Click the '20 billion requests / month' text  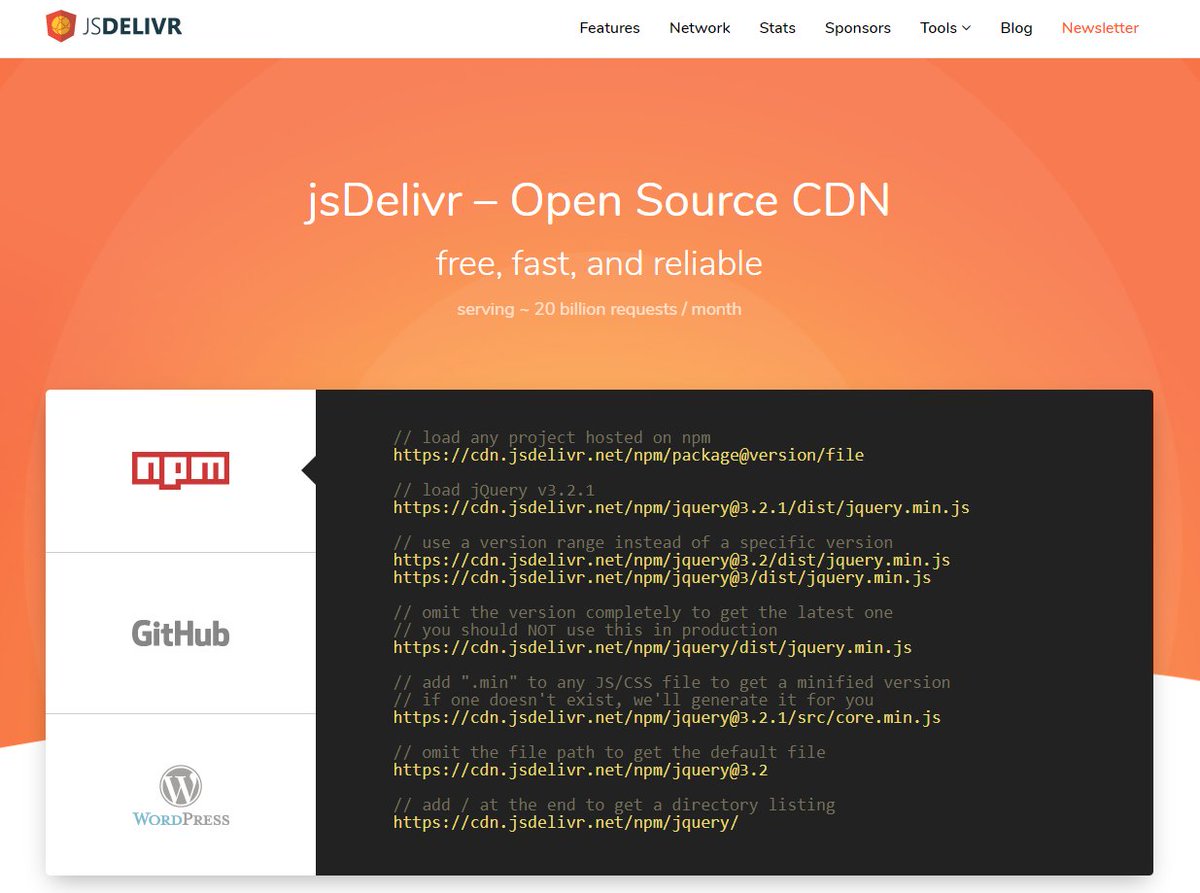[x=638, y=309]
